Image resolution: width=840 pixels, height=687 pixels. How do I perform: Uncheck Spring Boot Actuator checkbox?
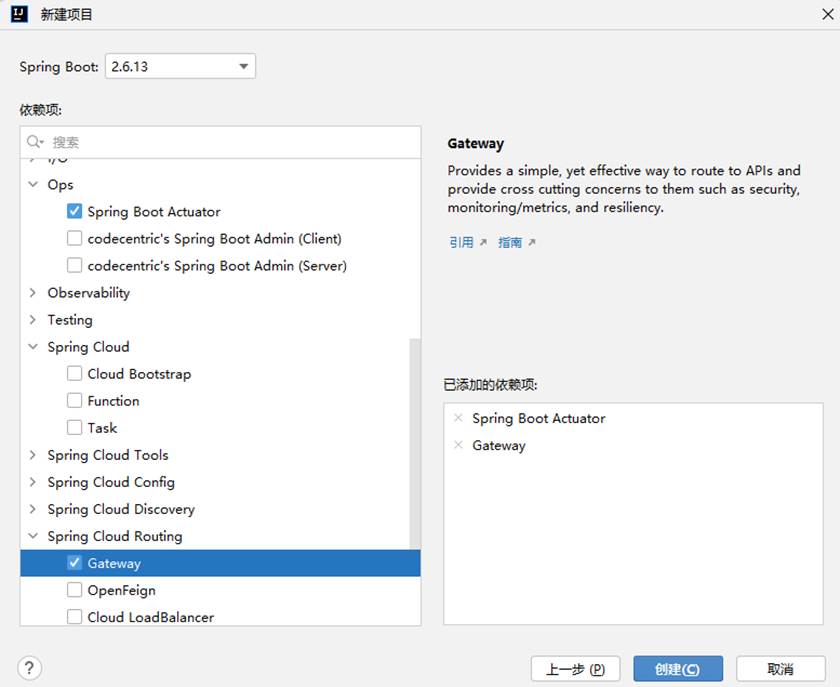coord(74,211)
